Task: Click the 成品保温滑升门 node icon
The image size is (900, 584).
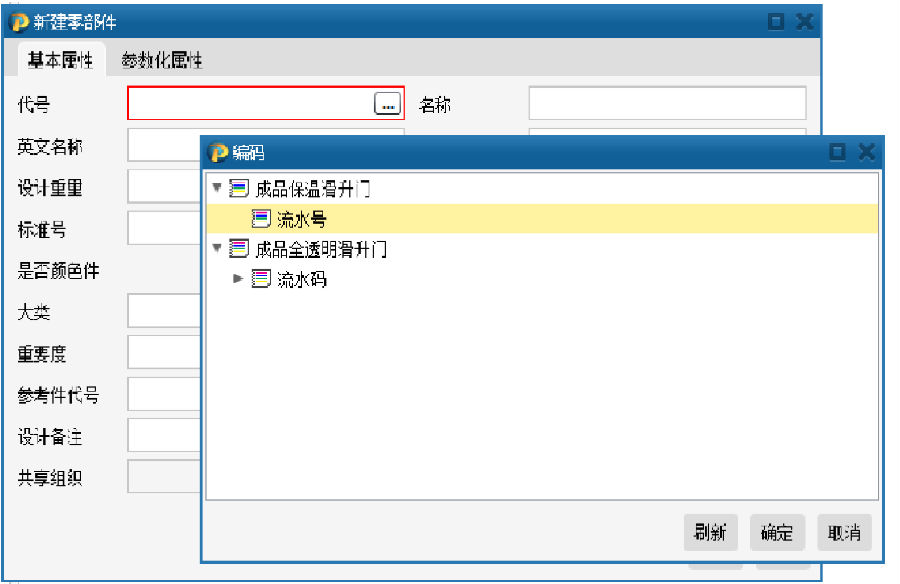Action: (238, 188)
